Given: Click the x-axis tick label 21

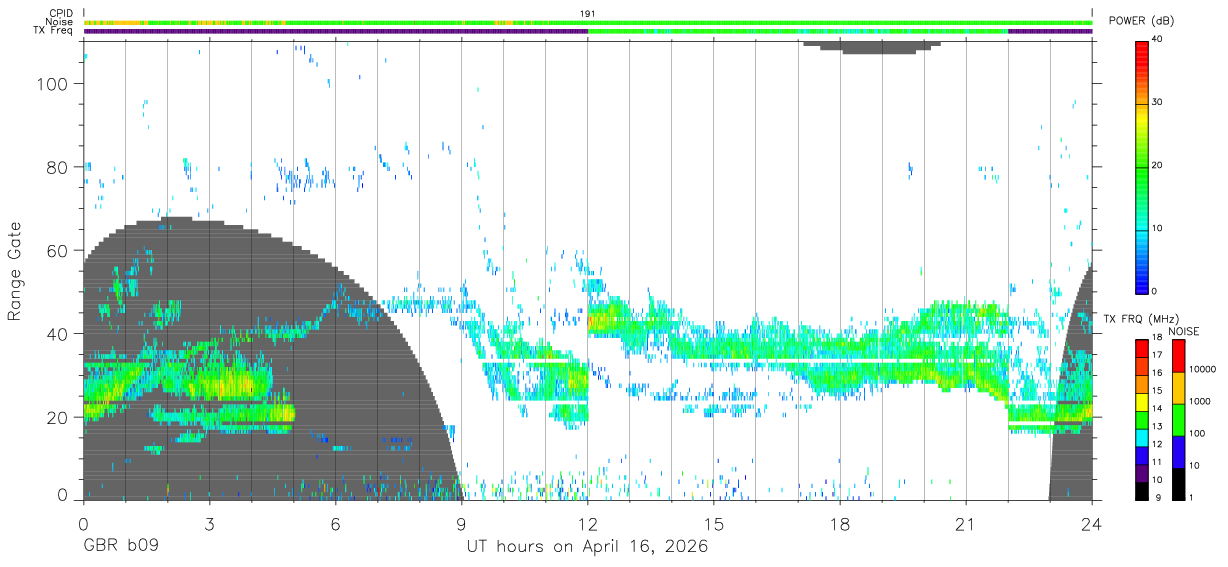Looking at the screenshot, I should 966,524.
